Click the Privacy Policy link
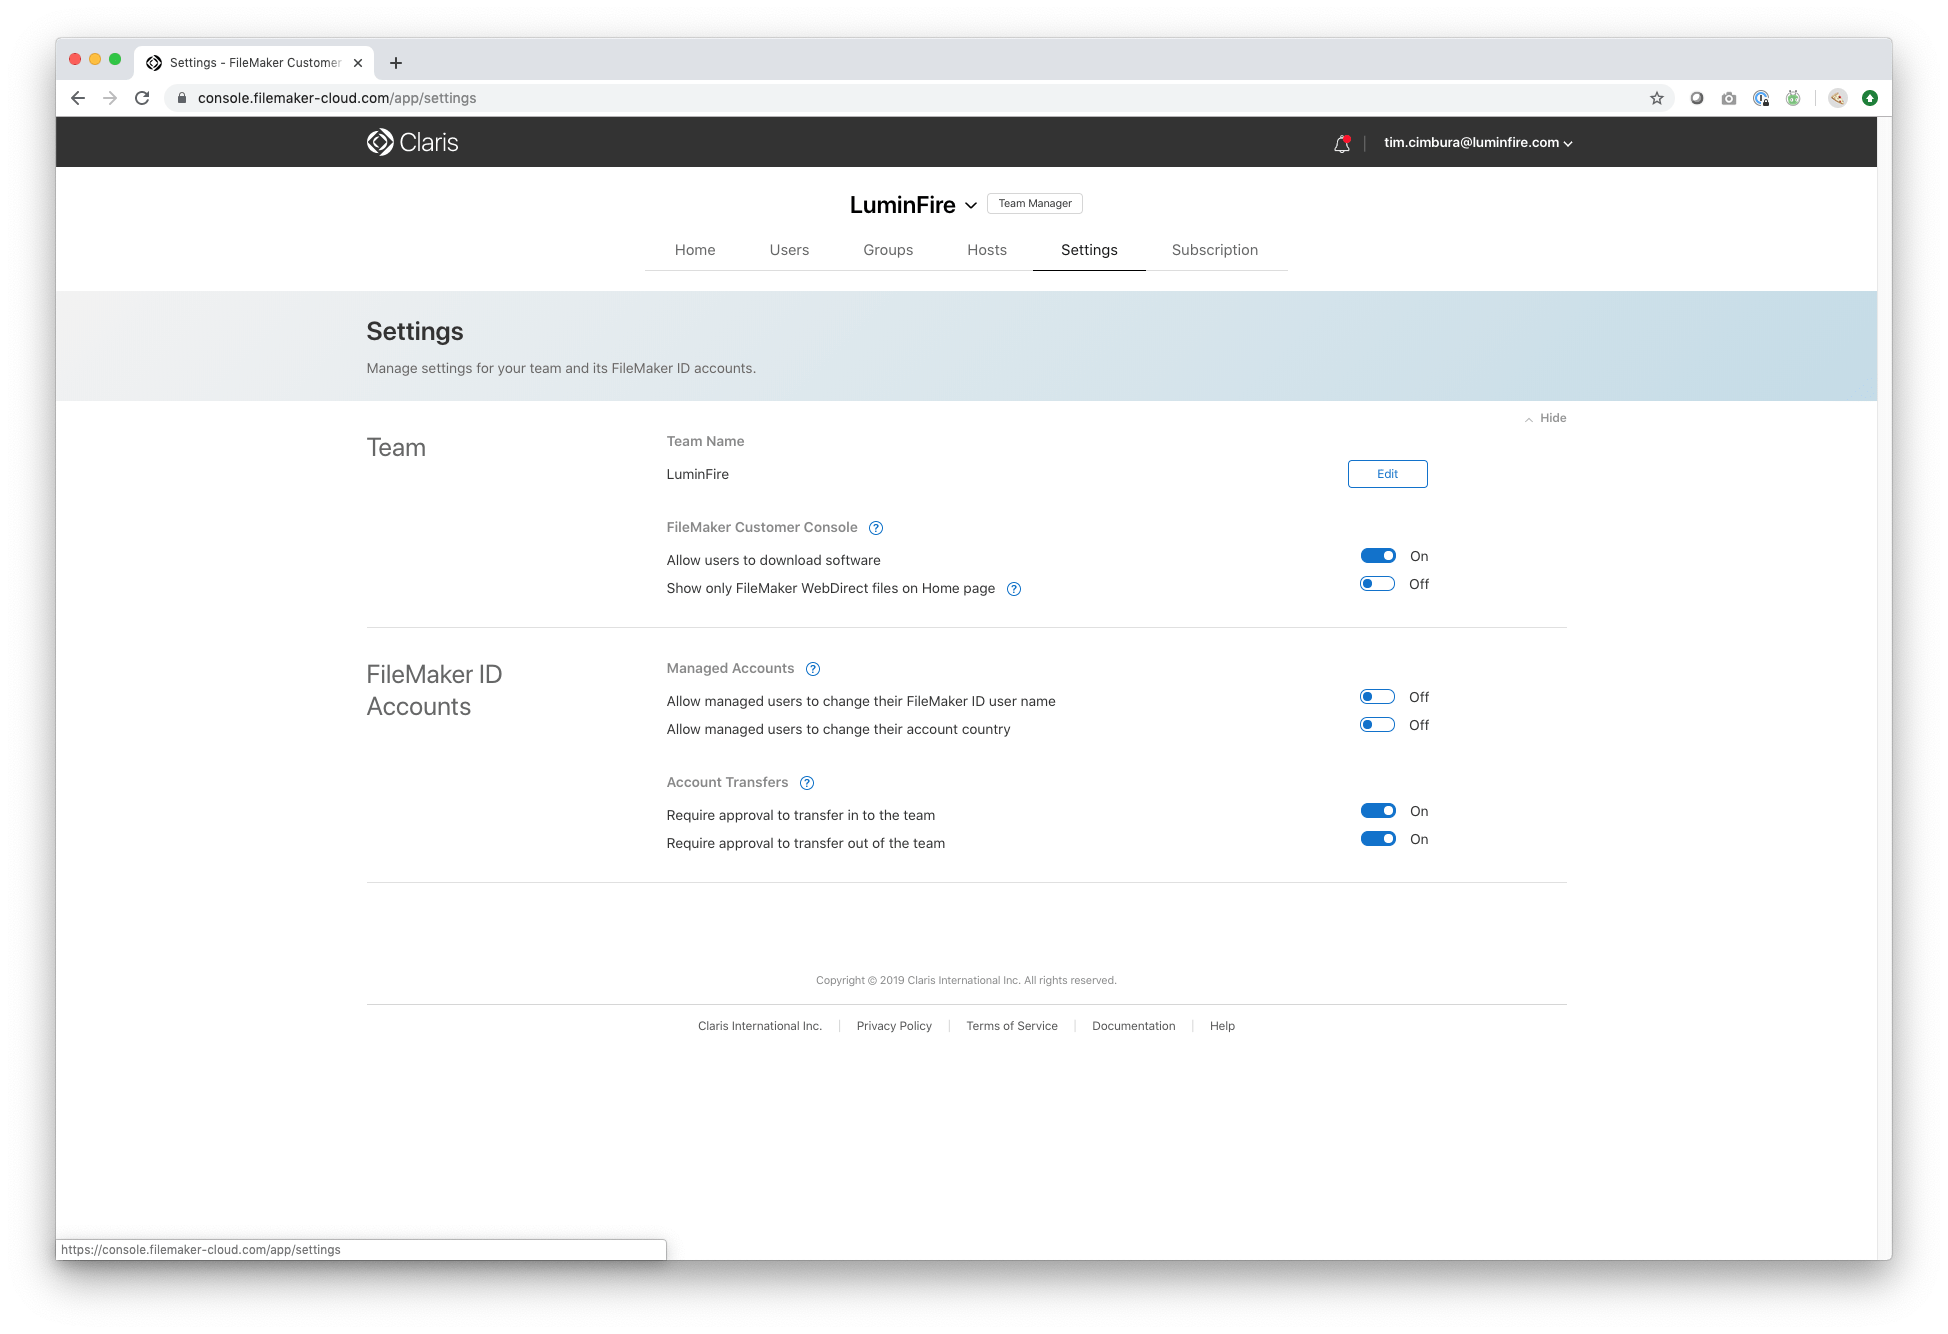The image size is (1948, 1334). [x=894, y=1025]
